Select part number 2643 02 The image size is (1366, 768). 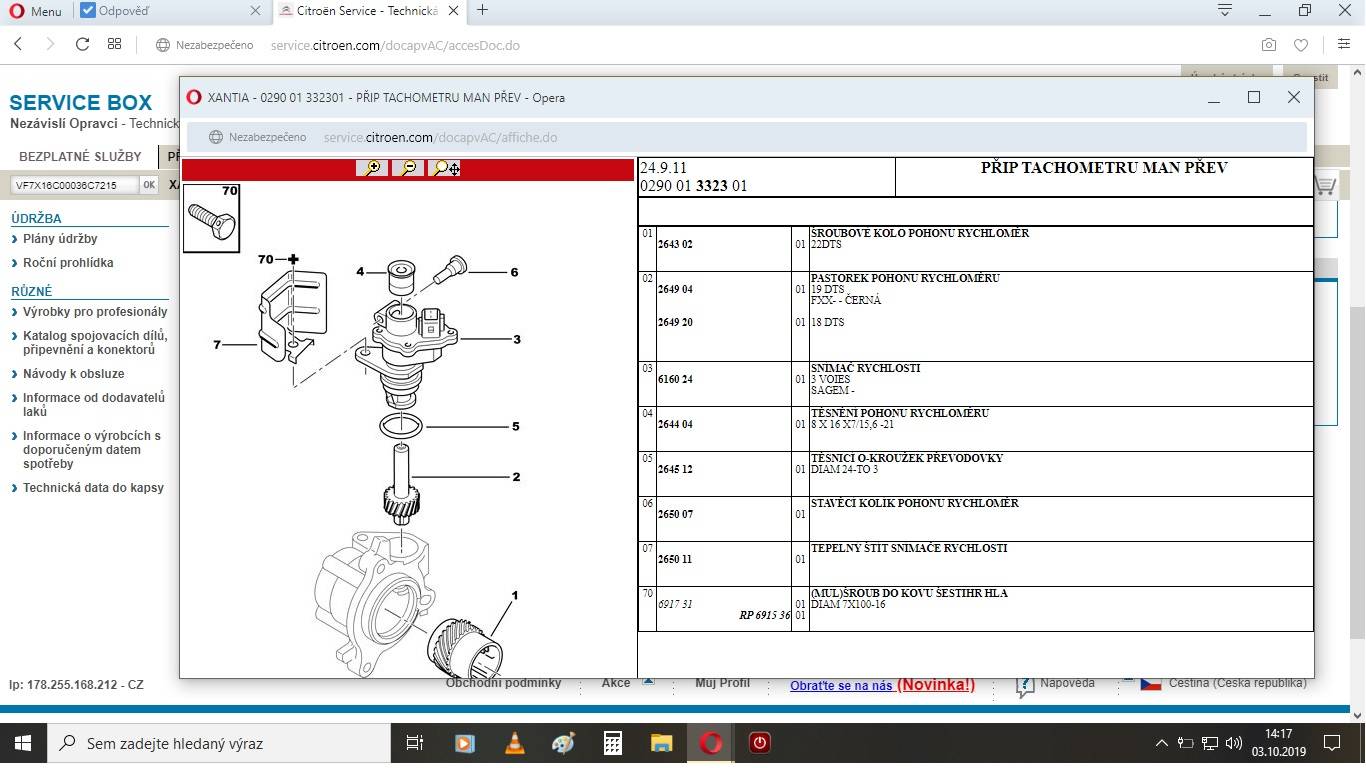pos(675,244)
